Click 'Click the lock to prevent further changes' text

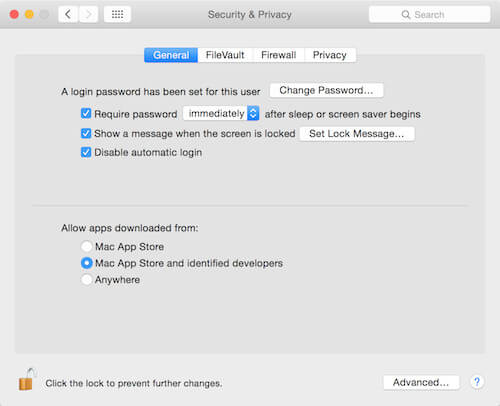pos(134,383)
